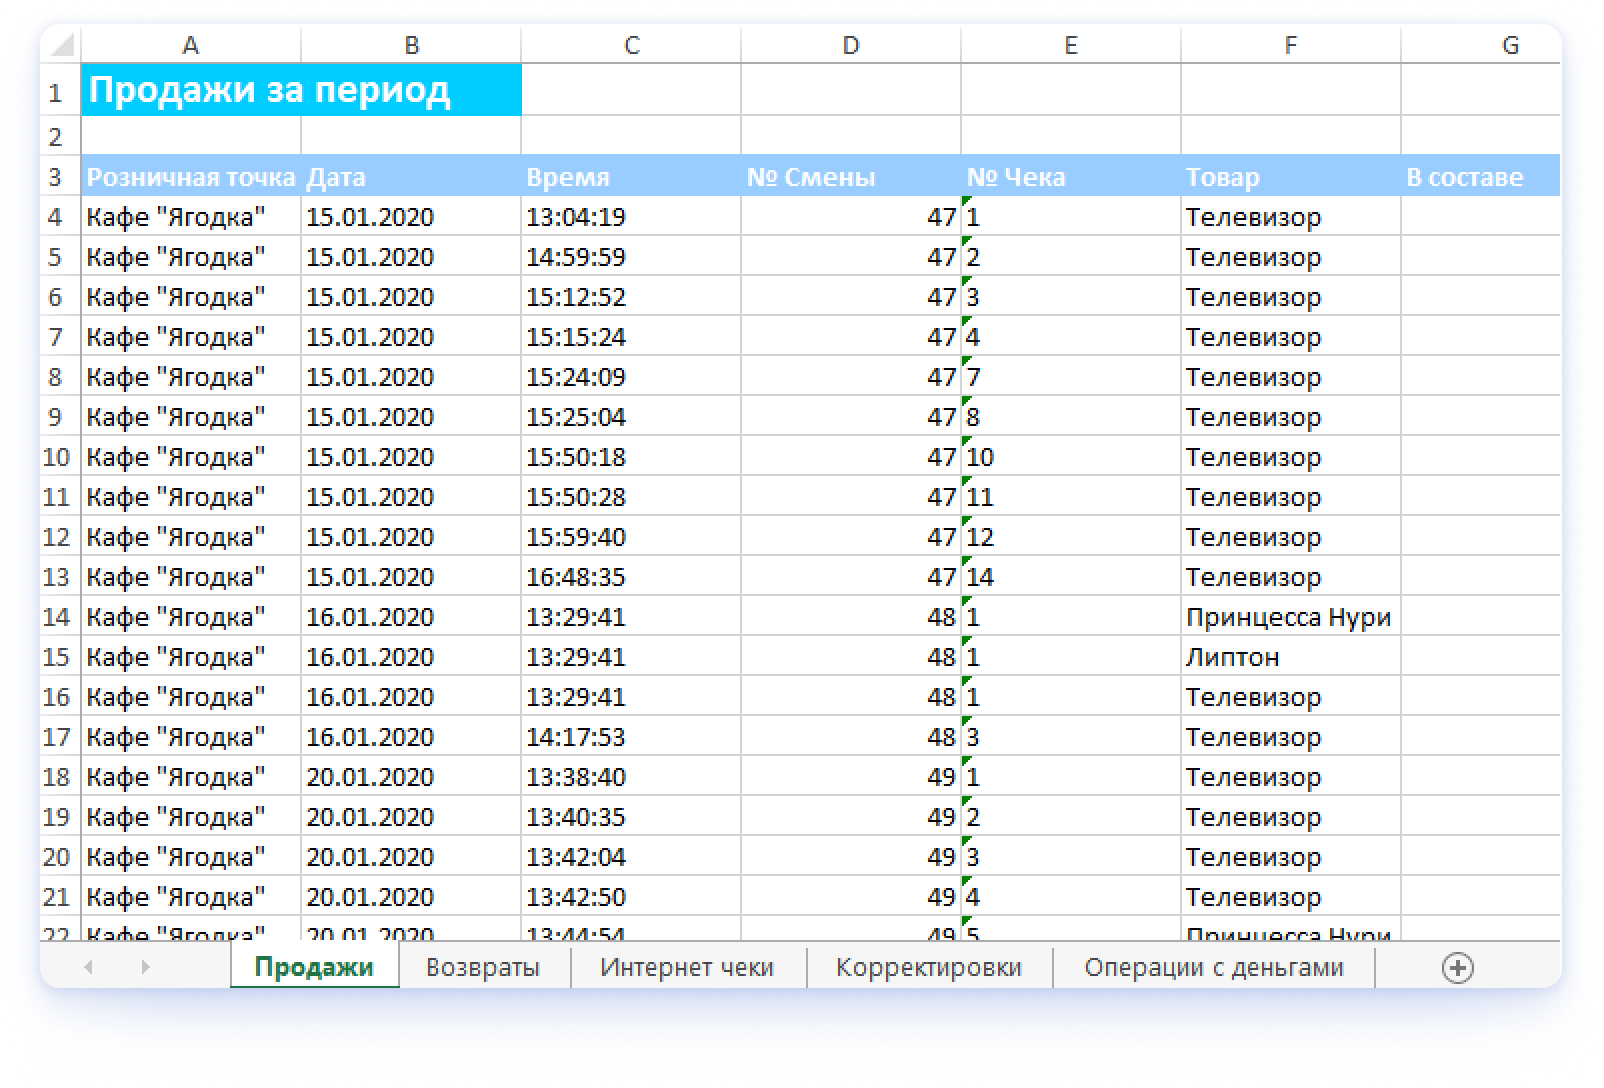1604x1088 pixels.
Task: Select the time cell 14:17:53
Action: point(631,736)
